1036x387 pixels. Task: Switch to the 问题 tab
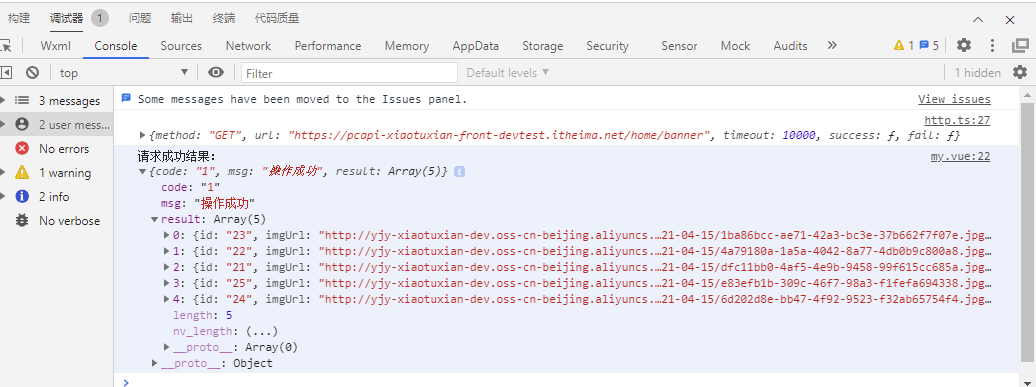point(140,18)
